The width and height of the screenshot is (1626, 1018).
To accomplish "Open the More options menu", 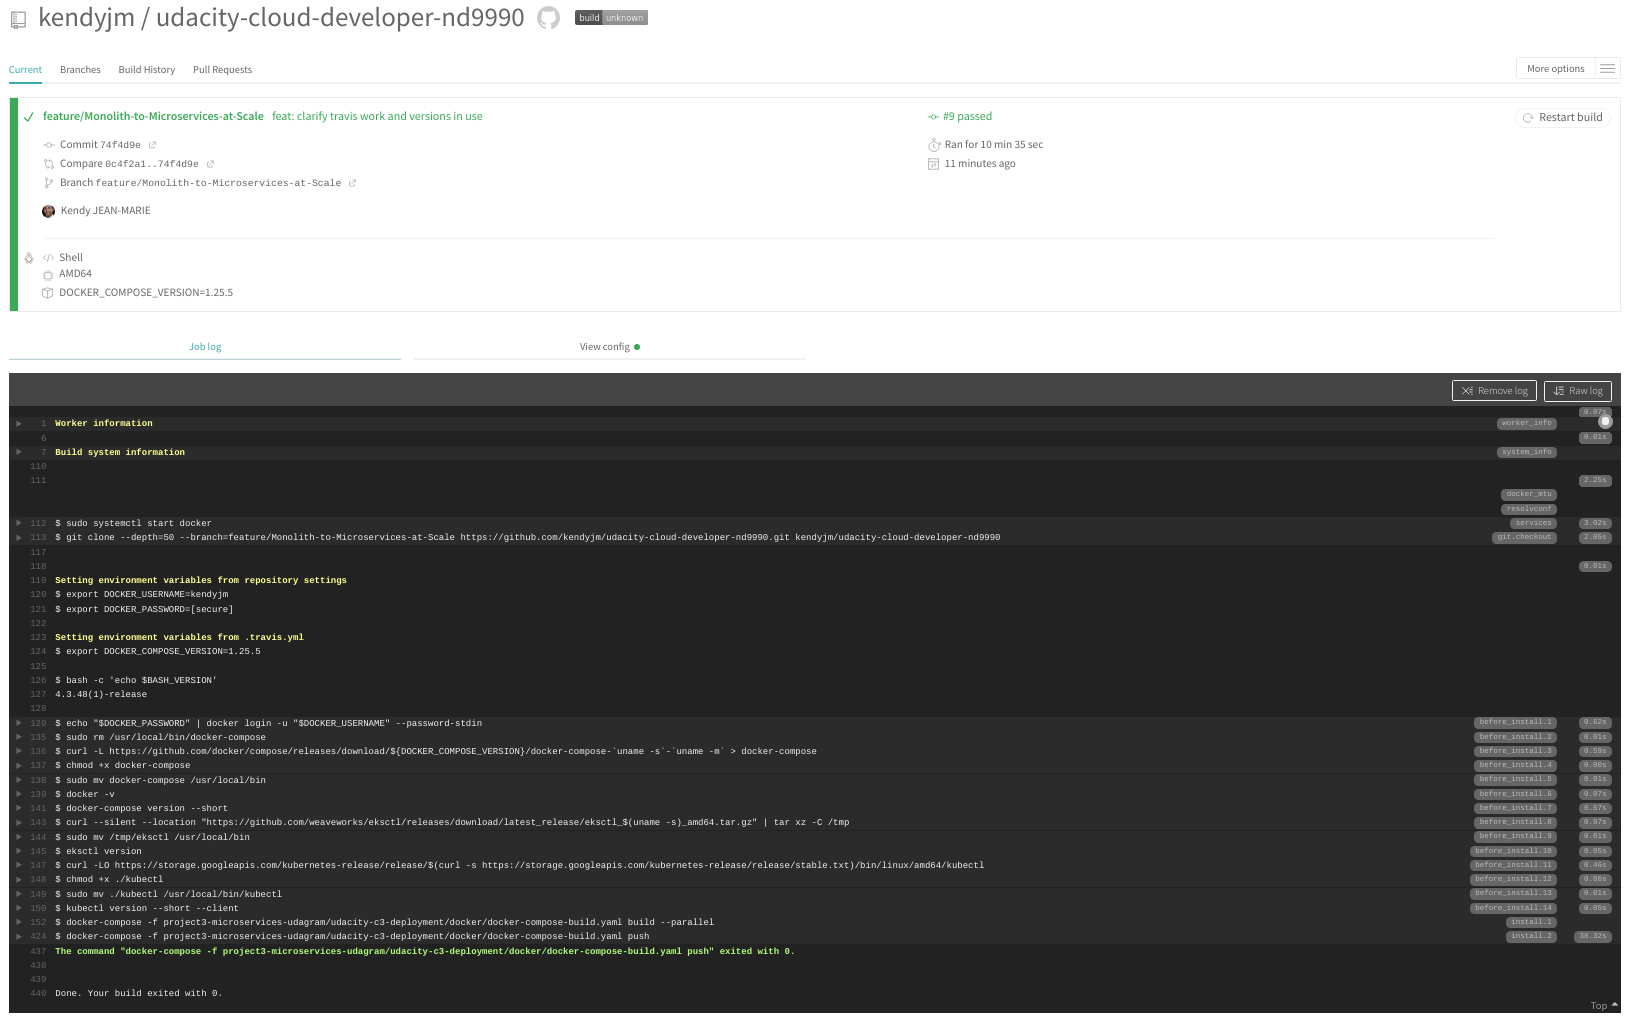I will click(1555, 69).
